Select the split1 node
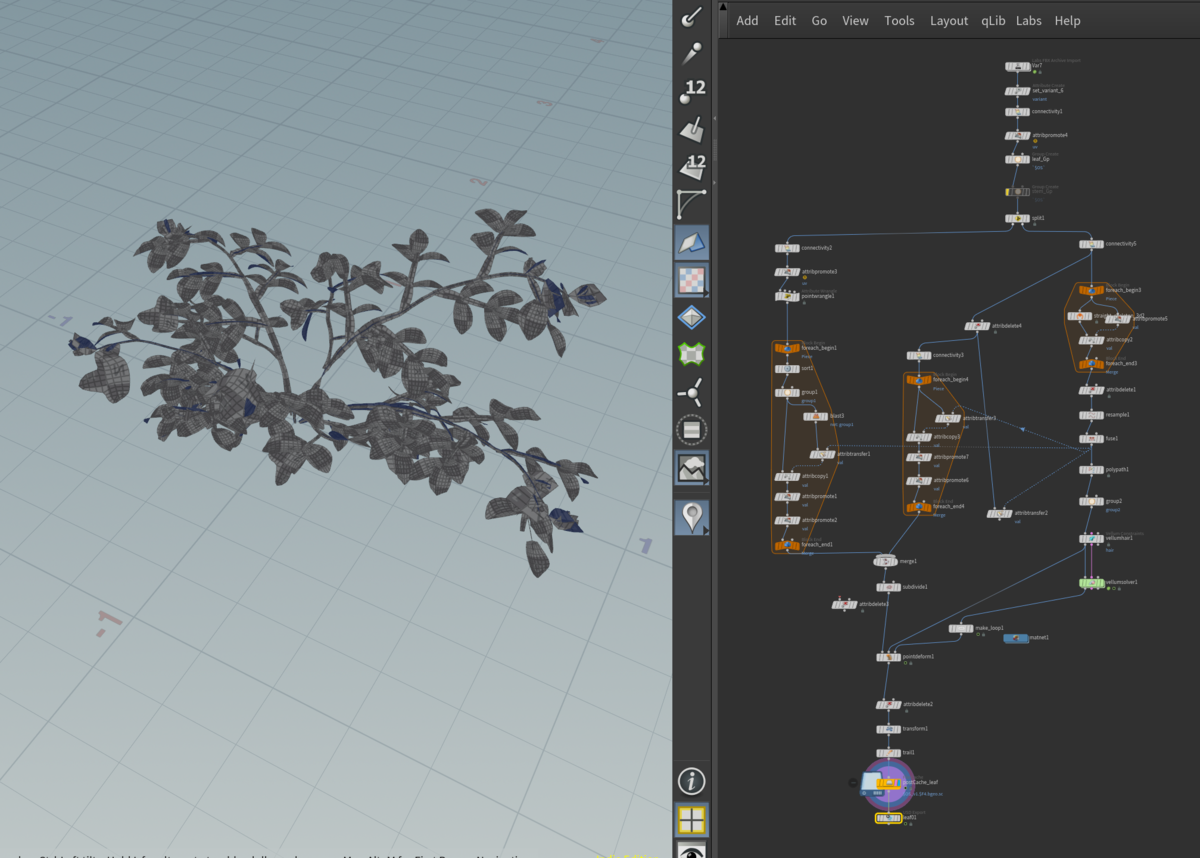The image size is (1200, 858). [x=1017, y=218]
